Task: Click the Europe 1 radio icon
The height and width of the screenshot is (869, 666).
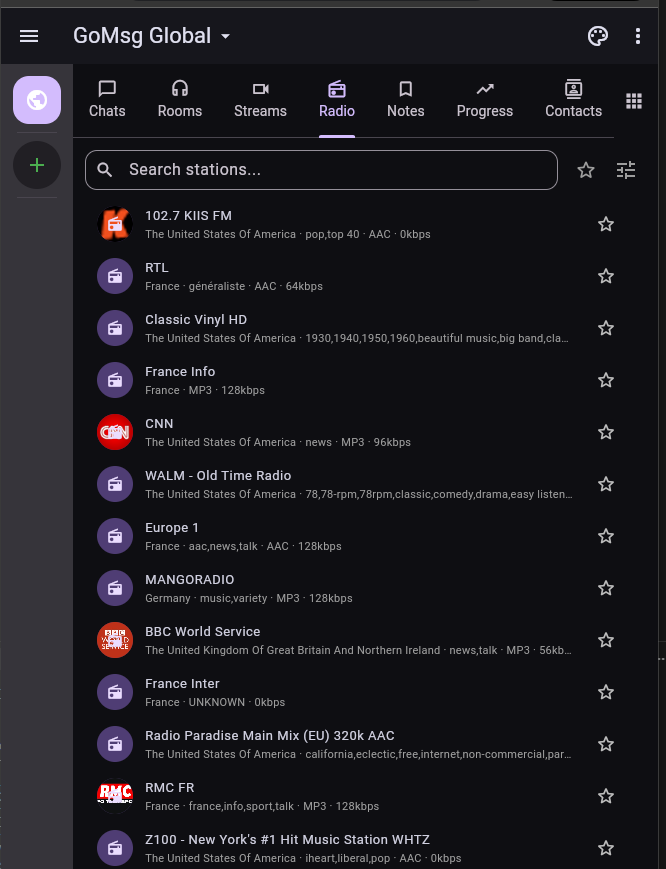Action: click(115, 536)
